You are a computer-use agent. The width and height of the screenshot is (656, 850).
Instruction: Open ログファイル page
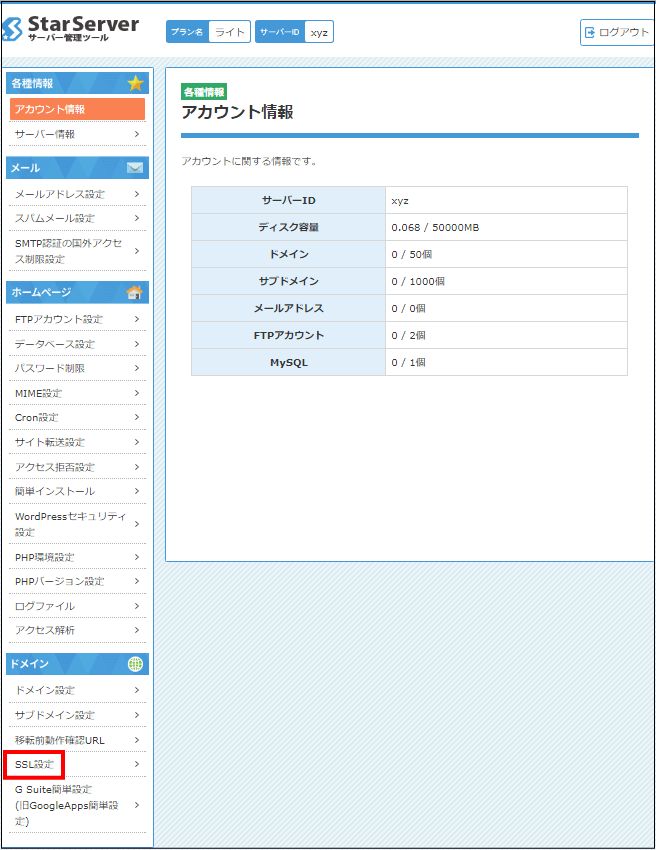78,606
